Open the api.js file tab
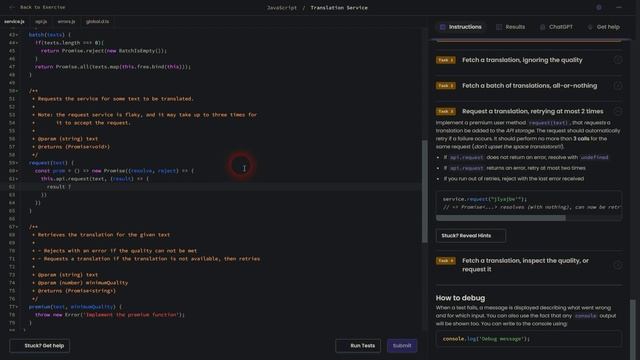 coord(41,22)
